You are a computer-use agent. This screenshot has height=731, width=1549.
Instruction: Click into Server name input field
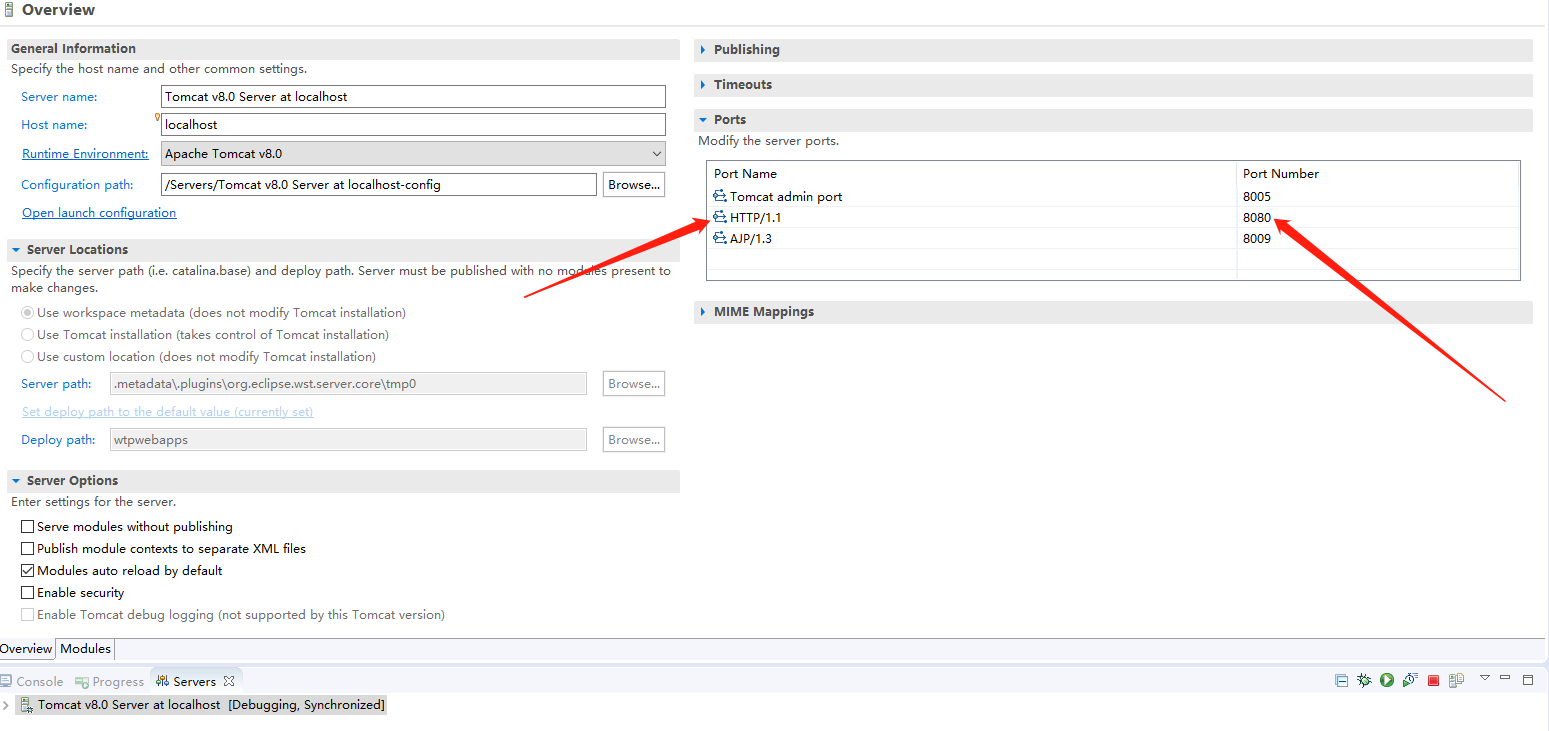point(413,97)
